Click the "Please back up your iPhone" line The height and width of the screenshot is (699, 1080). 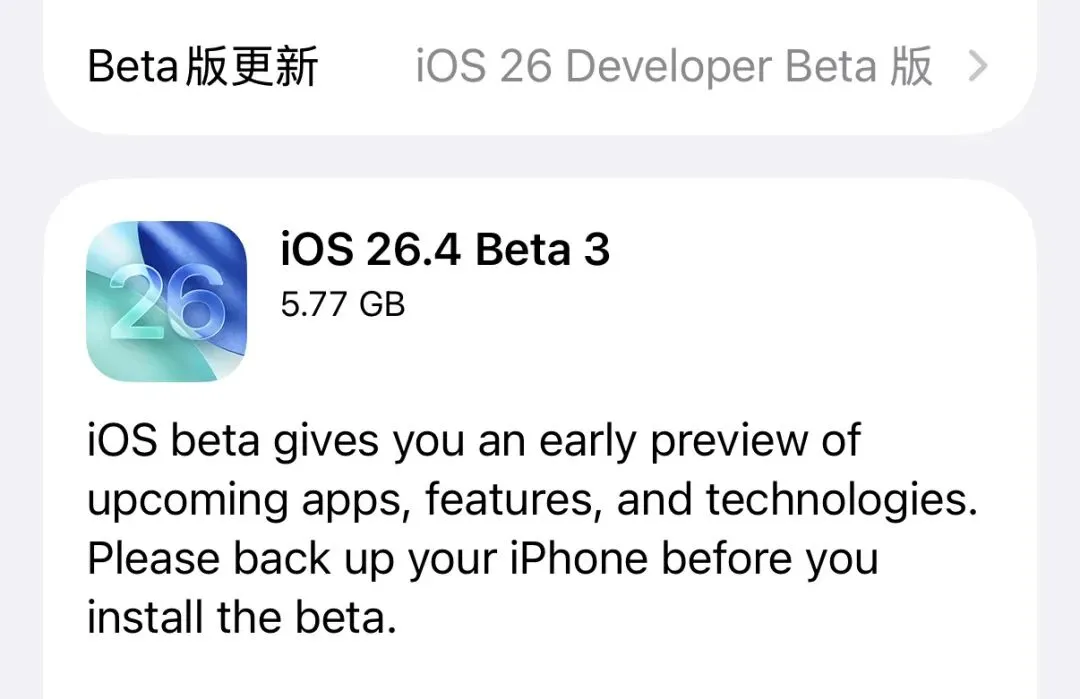482,558
